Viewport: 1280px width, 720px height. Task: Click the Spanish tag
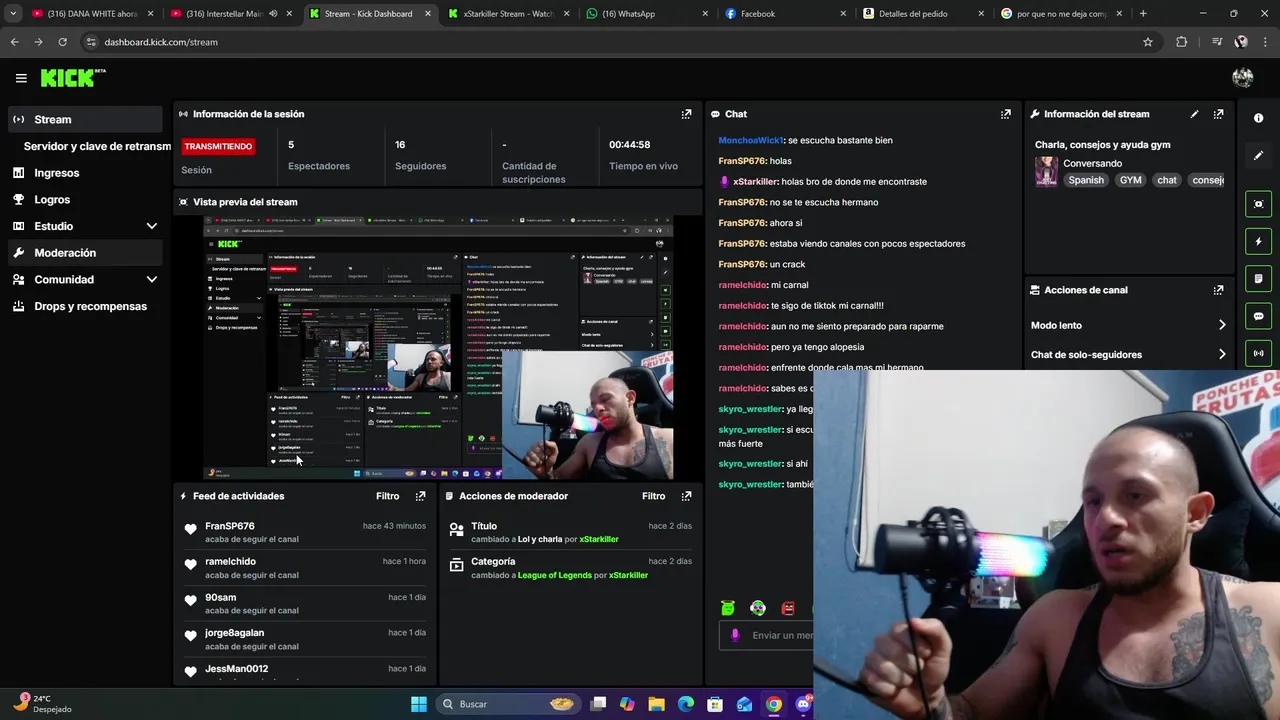1086,180
